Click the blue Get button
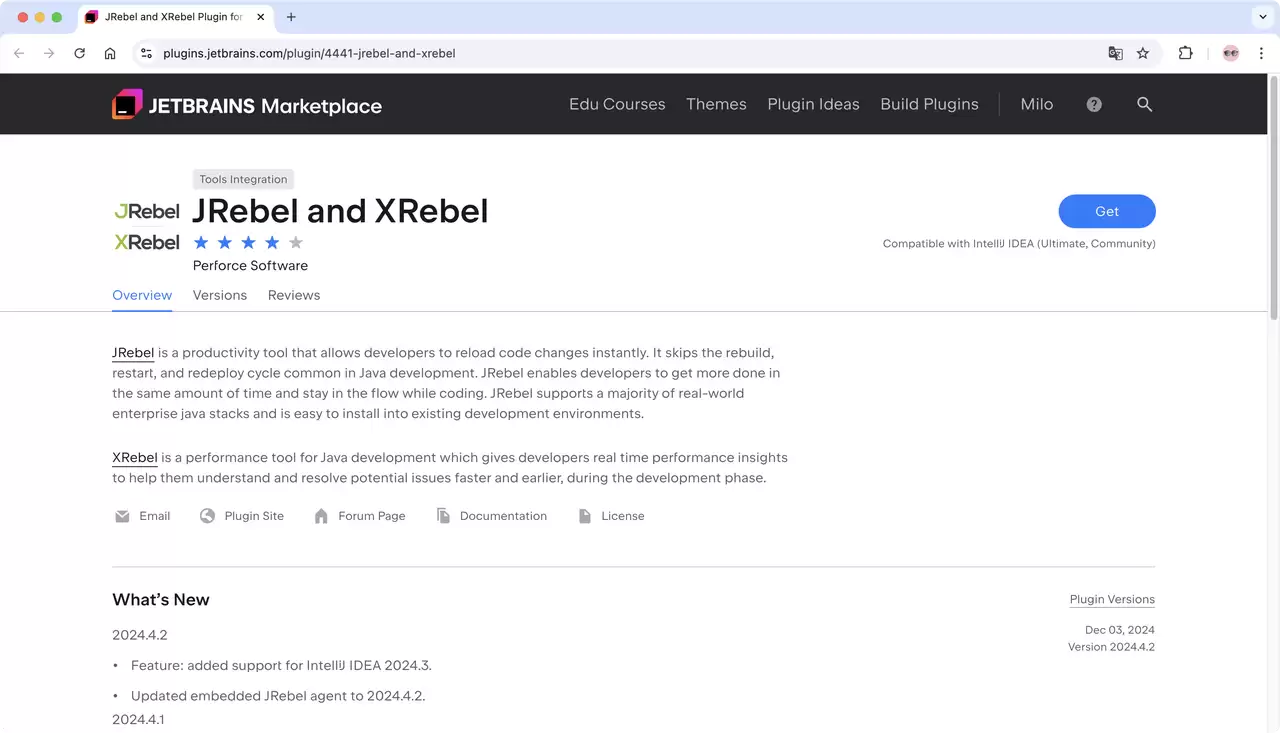1280x733 pixels. (x=1107, y=211)
